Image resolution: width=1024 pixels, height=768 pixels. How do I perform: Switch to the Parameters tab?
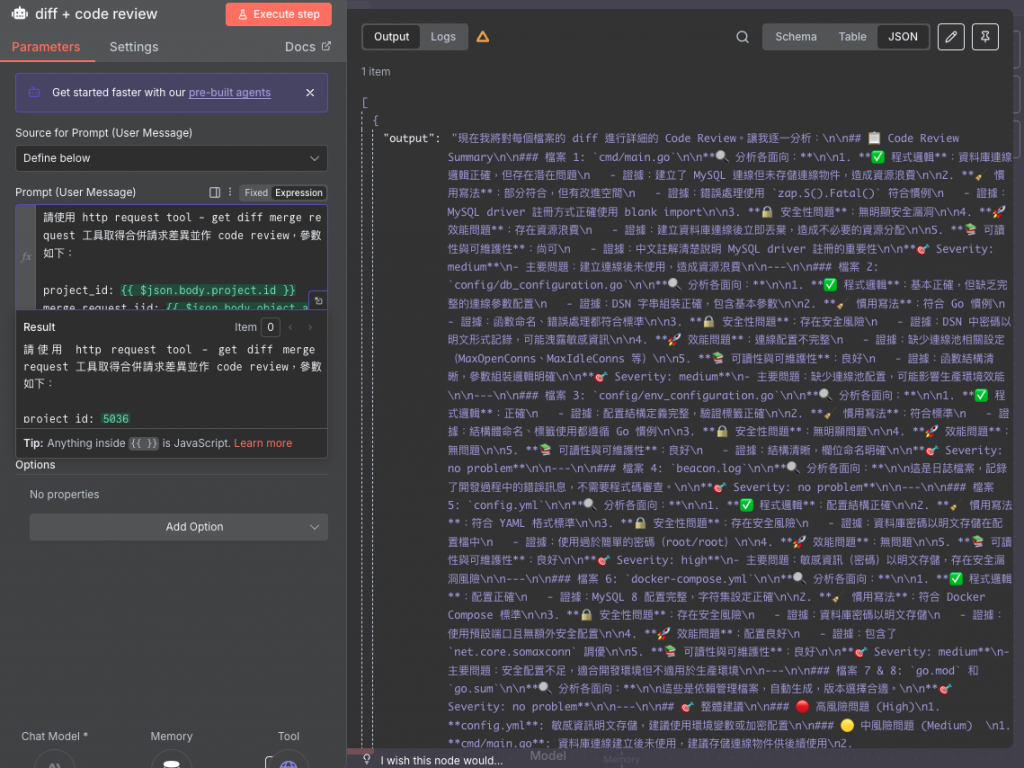[46, 47]
